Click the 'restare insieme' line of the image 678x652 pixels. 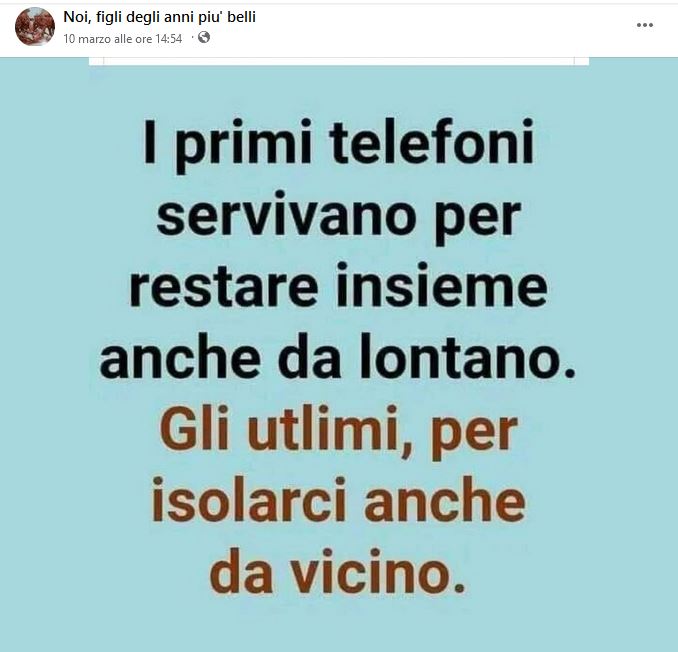pos(339,284)
